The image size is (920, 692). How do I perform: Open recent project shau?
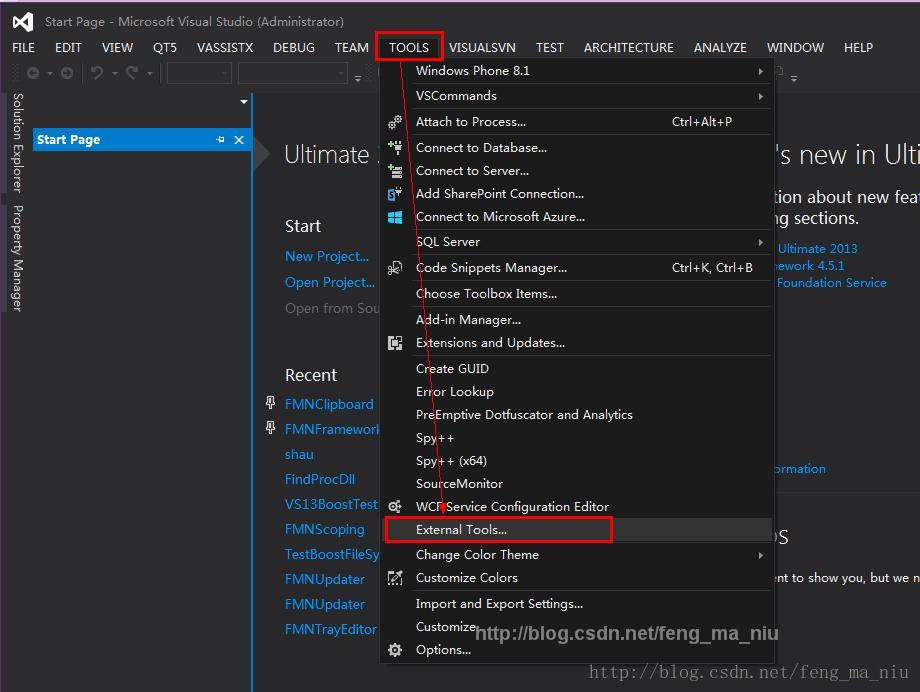pyautogui.click(x=299, y=454)
